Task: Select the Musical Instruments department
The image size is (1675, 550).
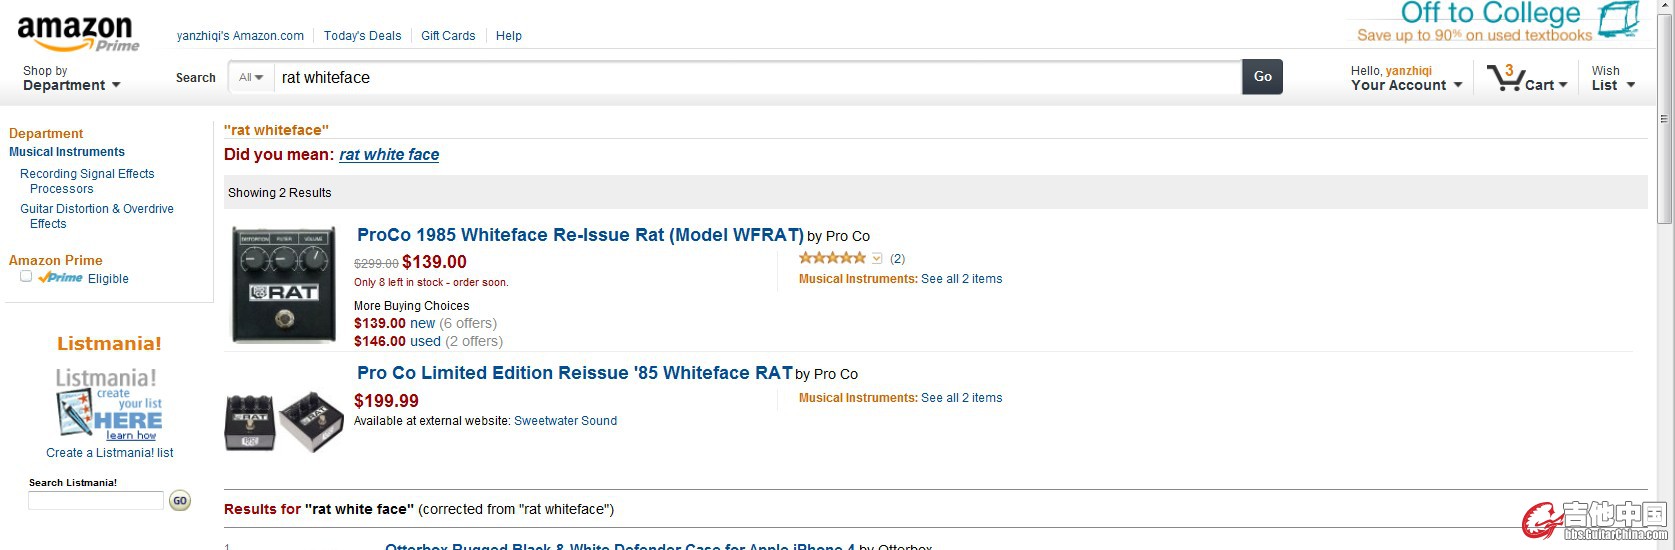Action: (x=67, y=152)
